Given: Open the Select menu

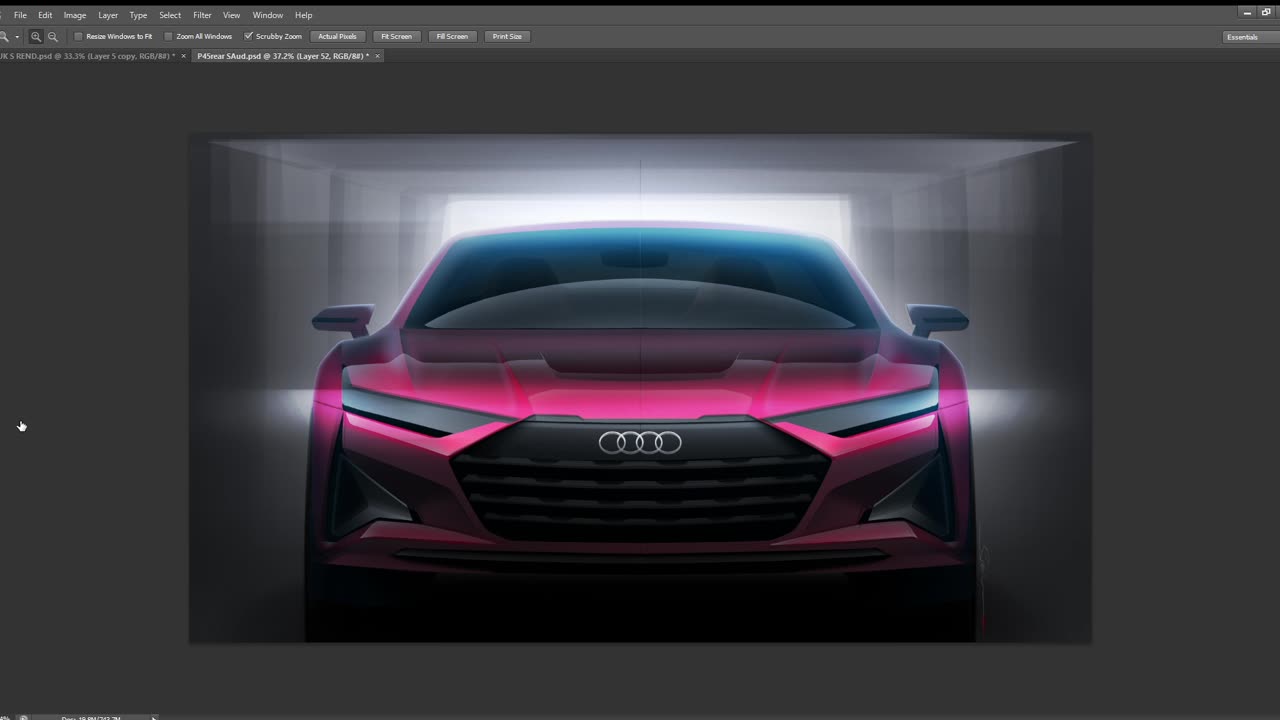Looking at the screenshot, I should 170,15.
